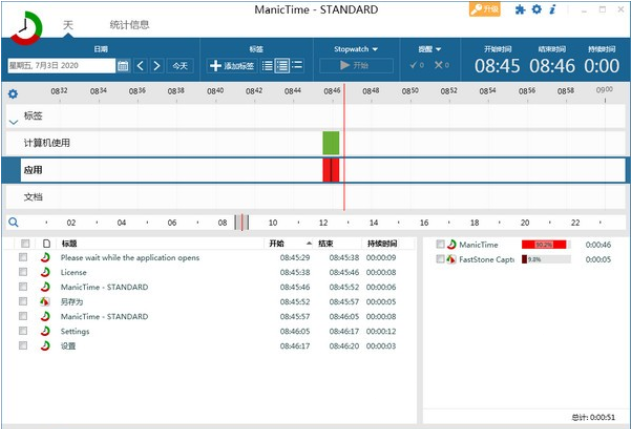Image resolution: width=633 pixels, height=429 pixels.
Task: Check the 另存为 row checkbox
Action: point(23,301)
